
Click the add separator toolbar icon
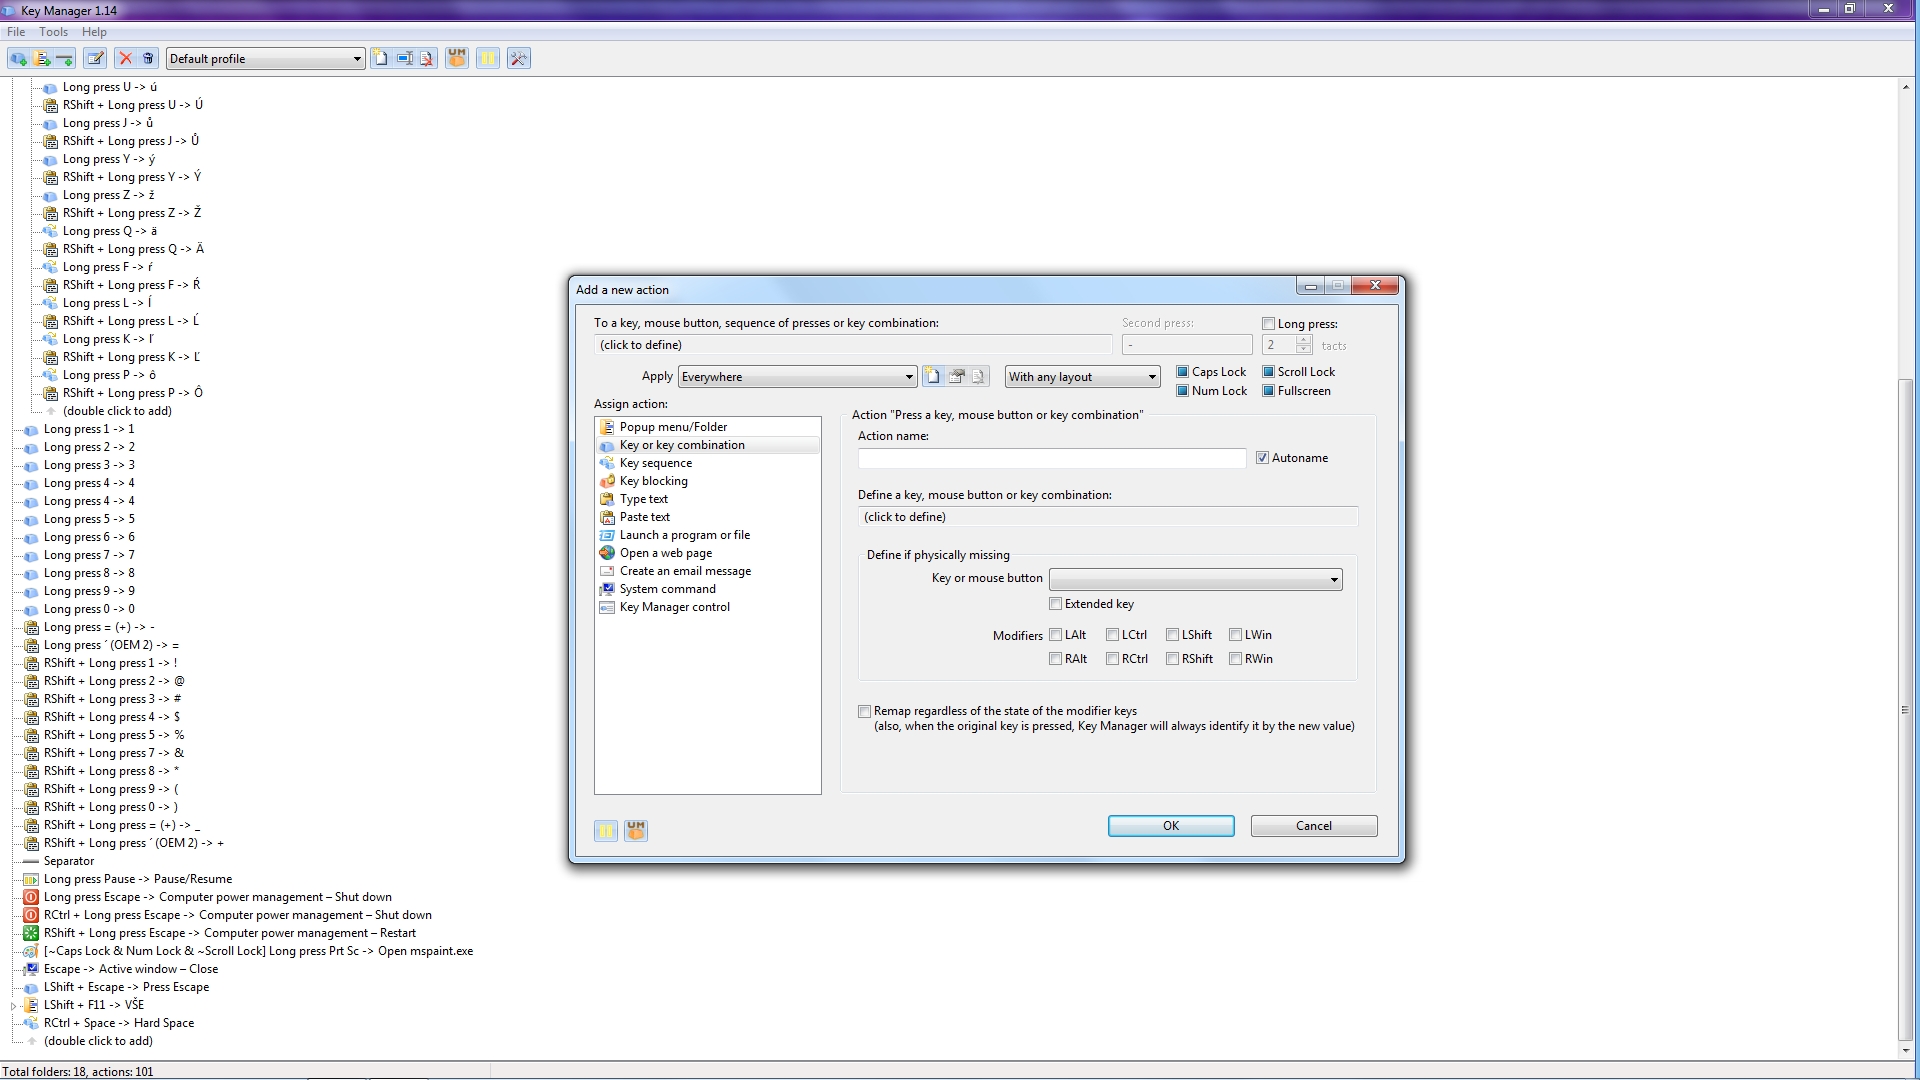pyautogui.click(x=65, y=59)
